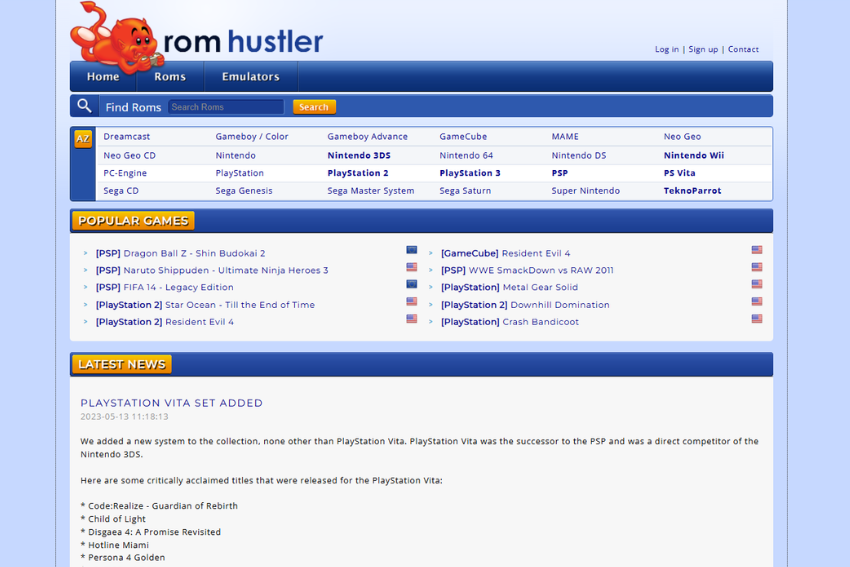The width and height of the screenshot is (850, 567).
Task: Click the Rom Hustler devil logo
Action: (x=117, y=38)
